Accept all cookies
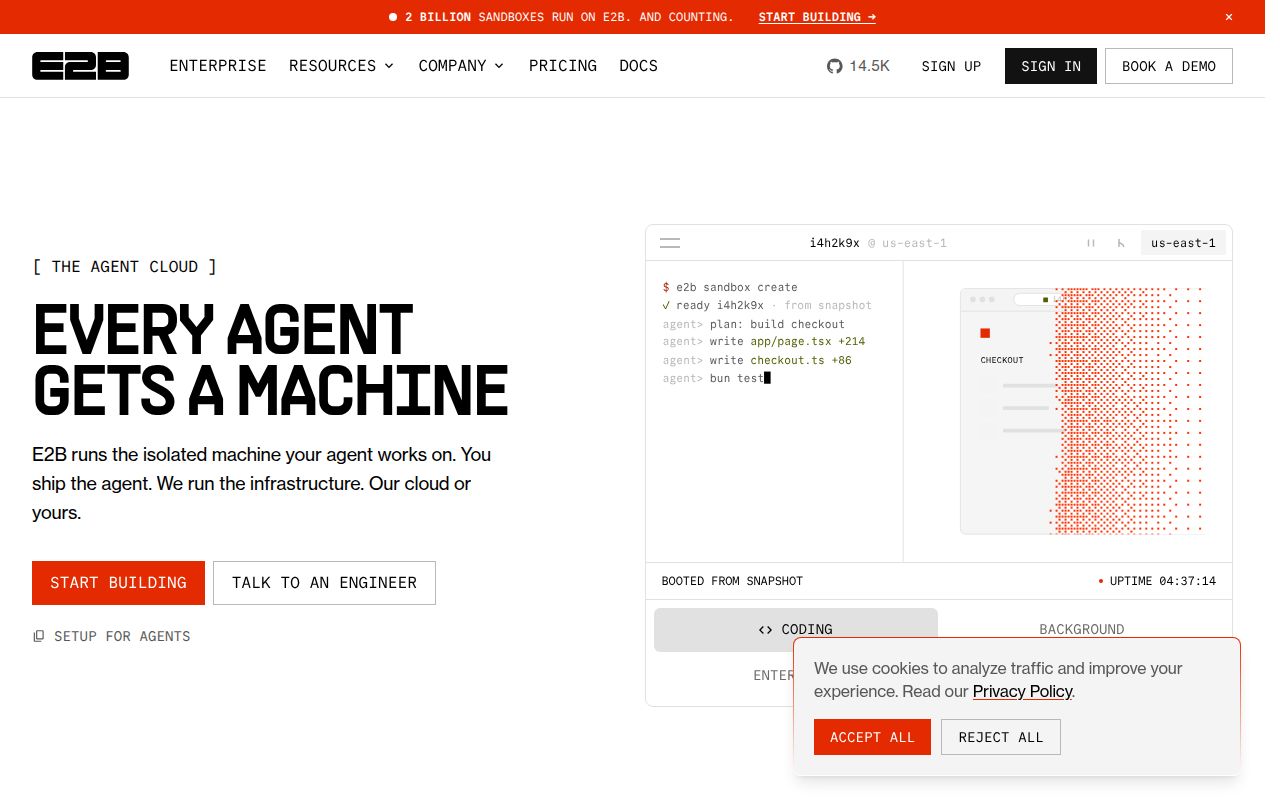 (872, 737)
